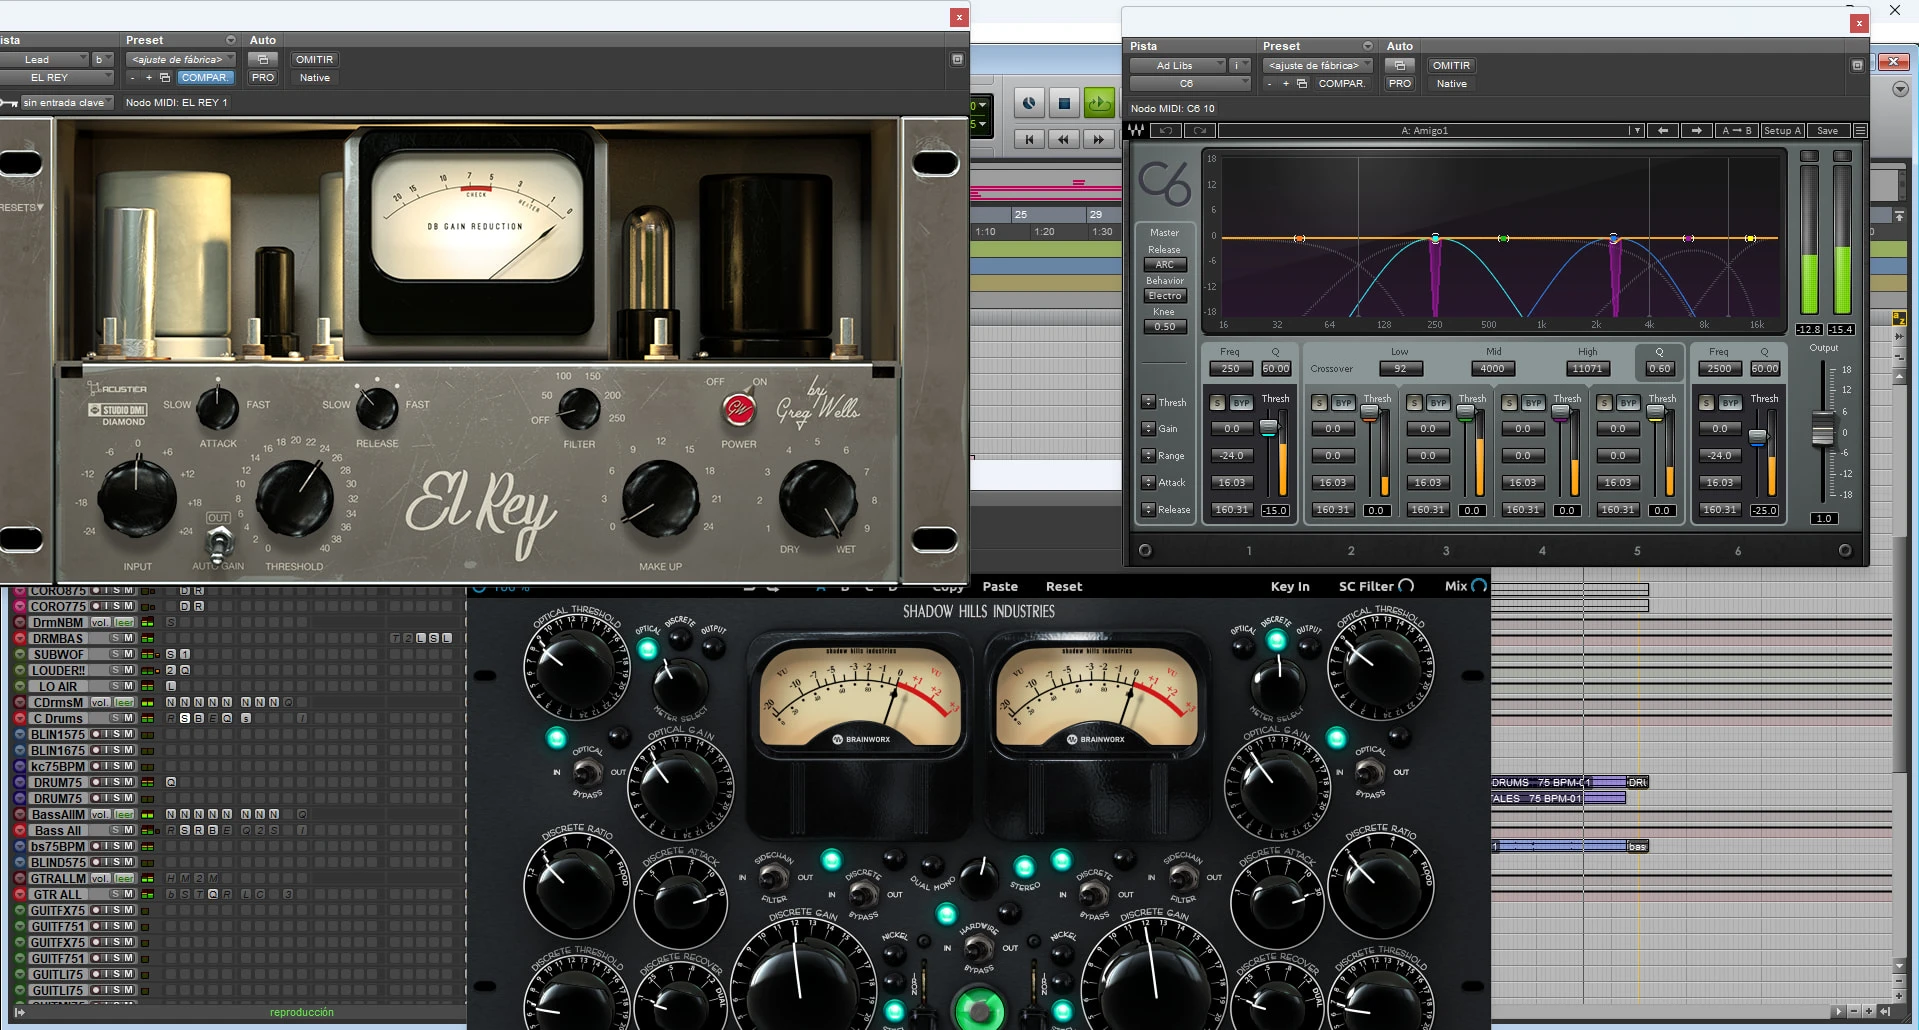Click Paste in Shadow Hills toolbar
The width and height of the screenshot is (1919, 1030).
1000,586
